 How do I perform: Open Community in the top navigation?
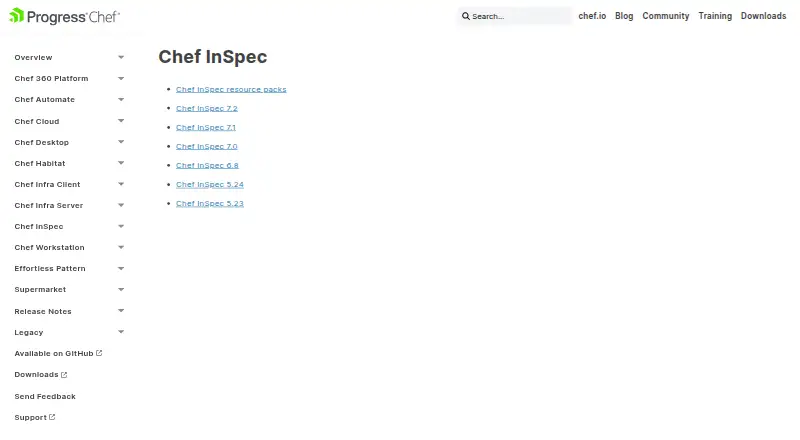[666, 16]
